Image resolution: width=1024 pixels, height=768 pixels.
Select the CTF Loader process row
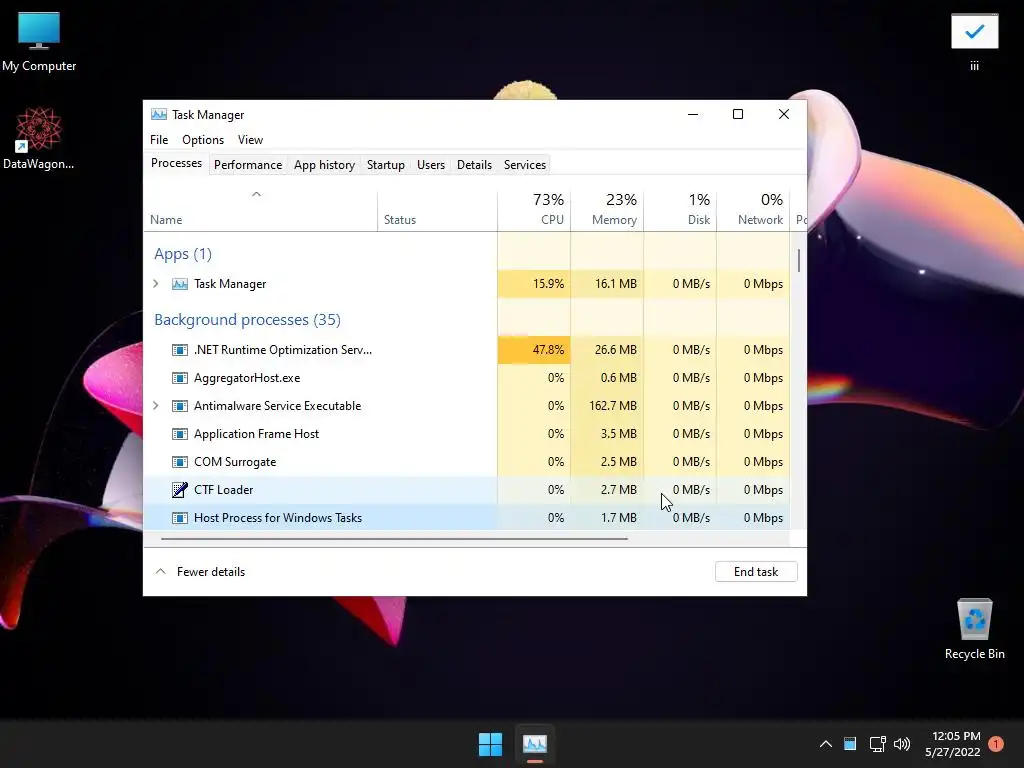point(467,490)
